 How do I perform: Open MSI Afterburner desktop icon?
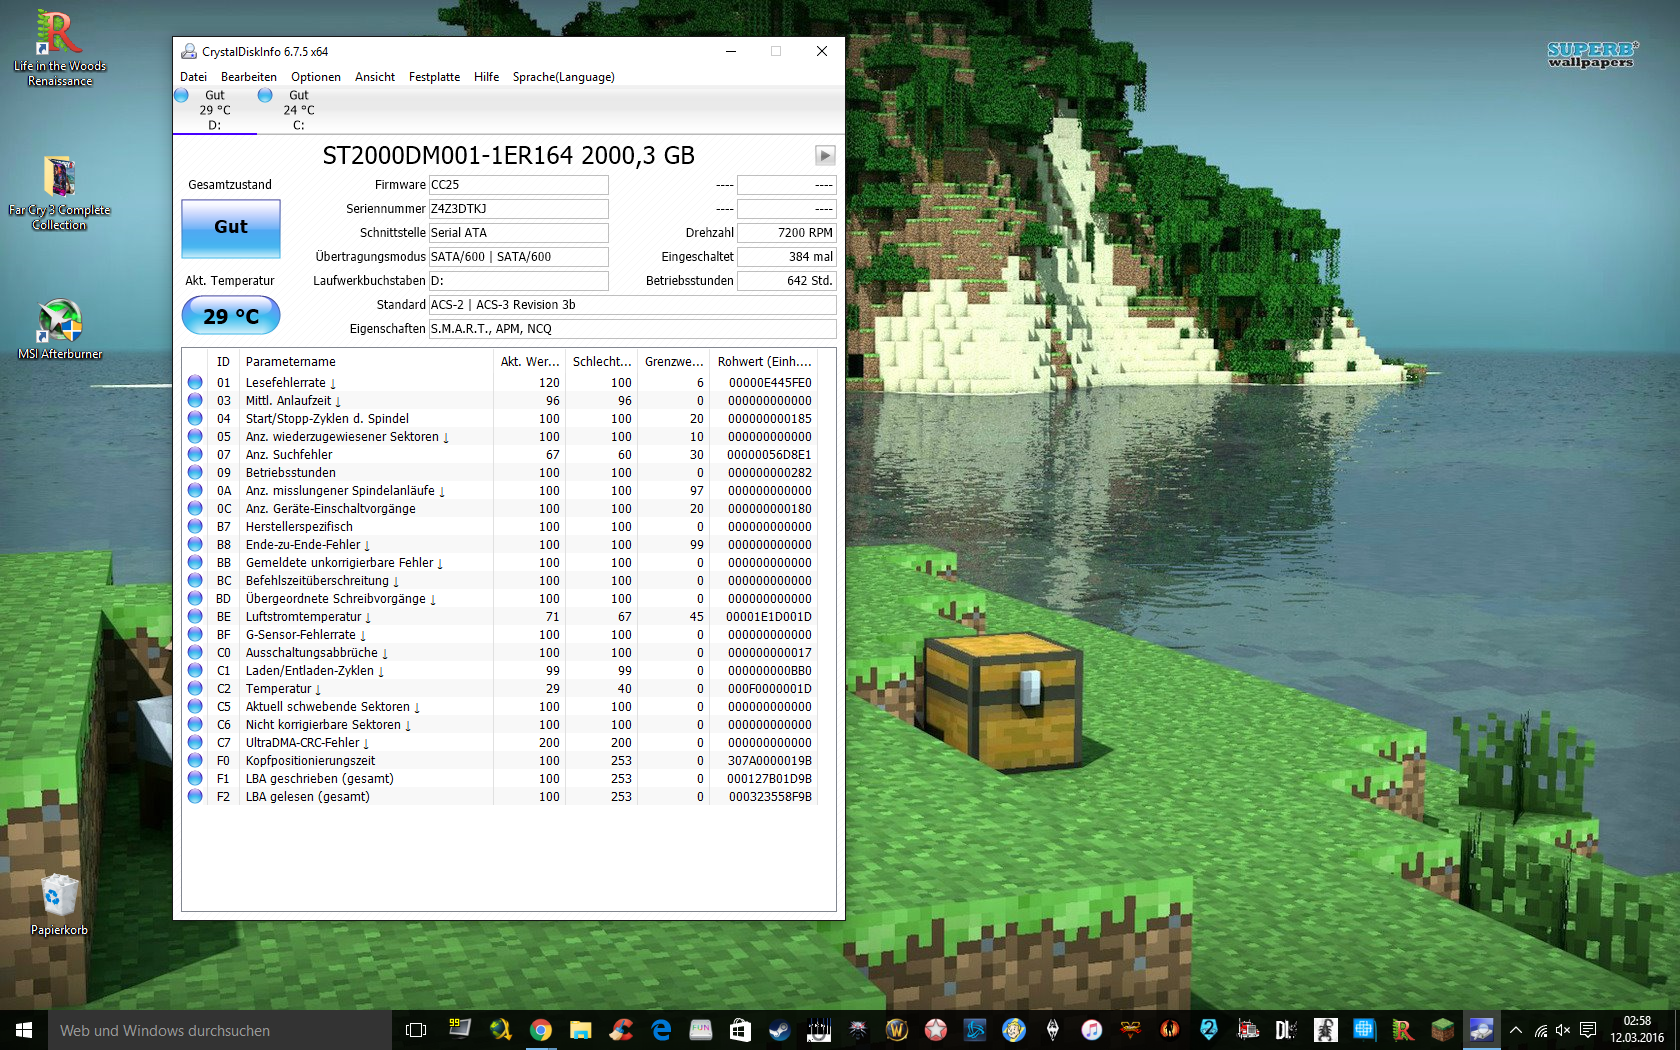coord(60,329)
